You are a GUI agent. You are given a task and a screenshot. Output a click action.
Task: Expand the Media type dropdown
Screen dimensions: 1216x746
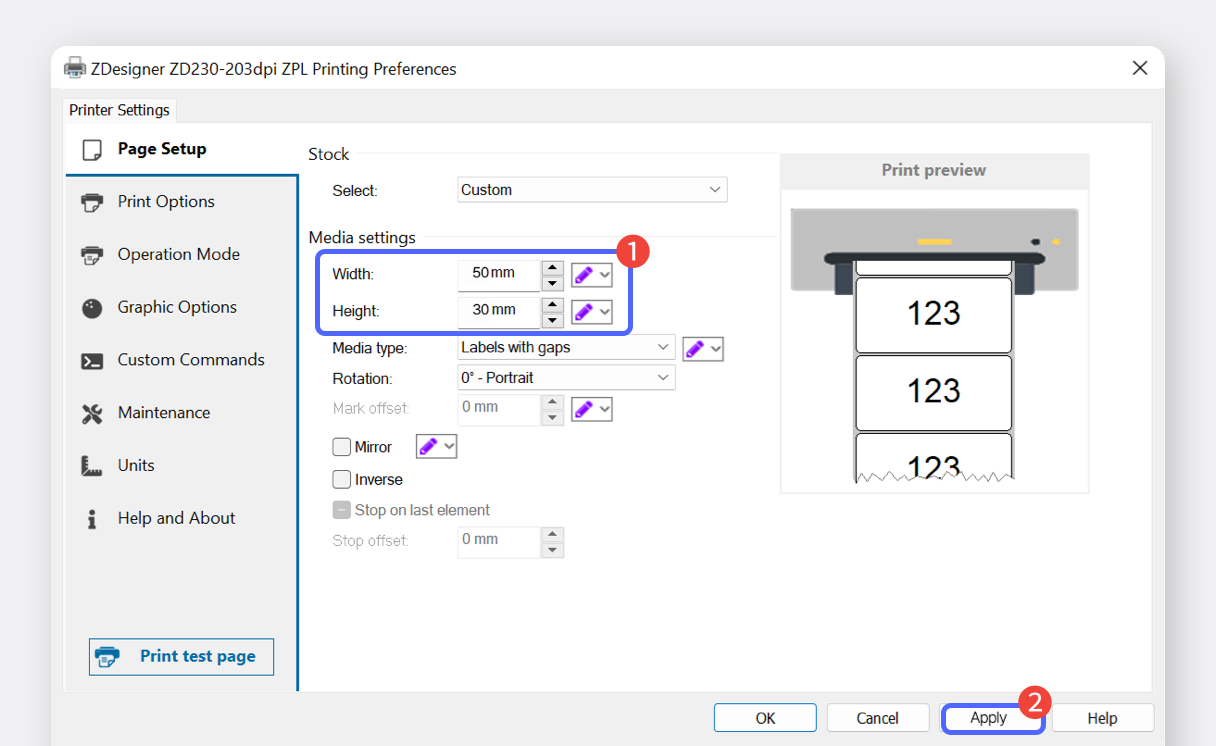point(566,348)
